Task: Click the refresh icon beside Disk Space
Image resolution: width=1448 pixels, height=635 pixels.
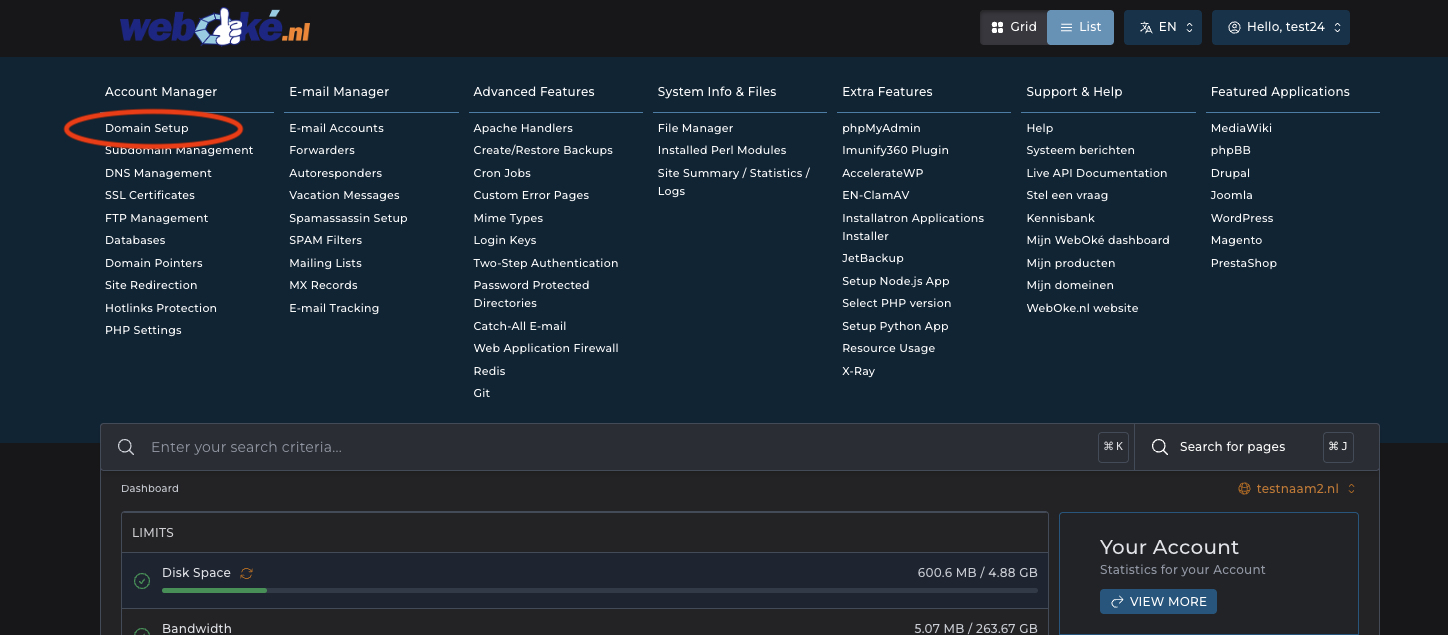Action: point(247,573)
